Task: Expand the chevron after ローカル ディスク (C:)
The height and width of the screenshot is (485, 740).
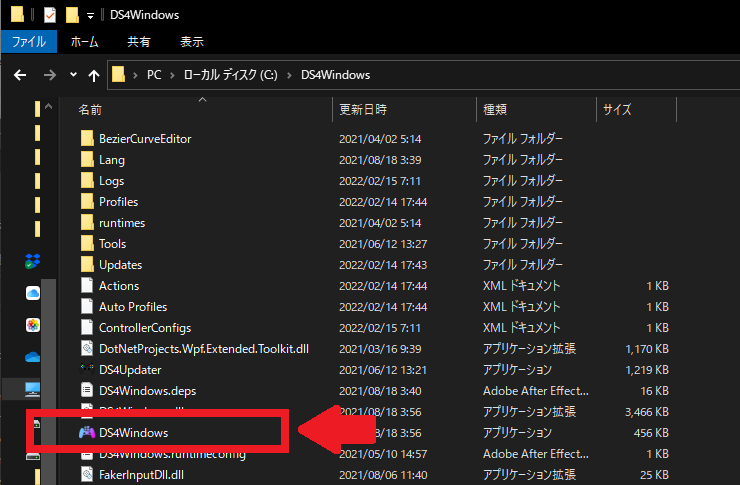Action: [x=289, y=75]
